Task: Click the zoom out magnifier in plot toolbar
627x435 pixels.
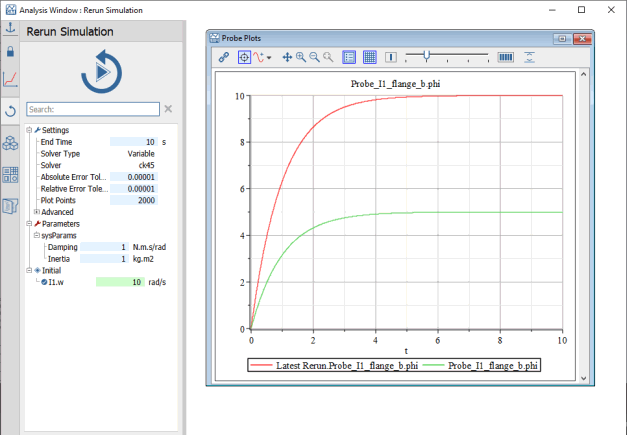Action: point(314,58)
